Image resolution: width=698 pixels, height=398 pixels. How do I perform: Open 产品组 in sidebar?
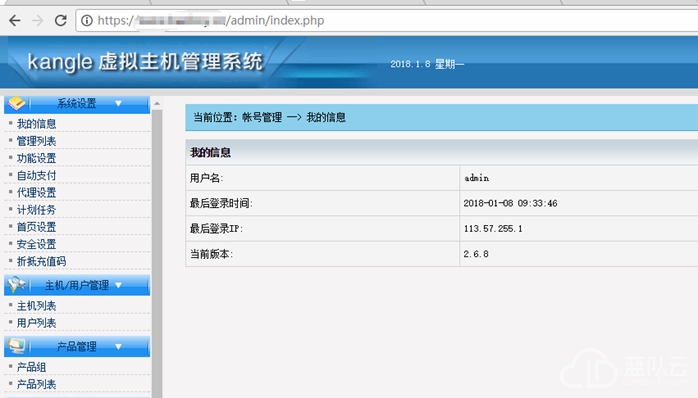31,367
